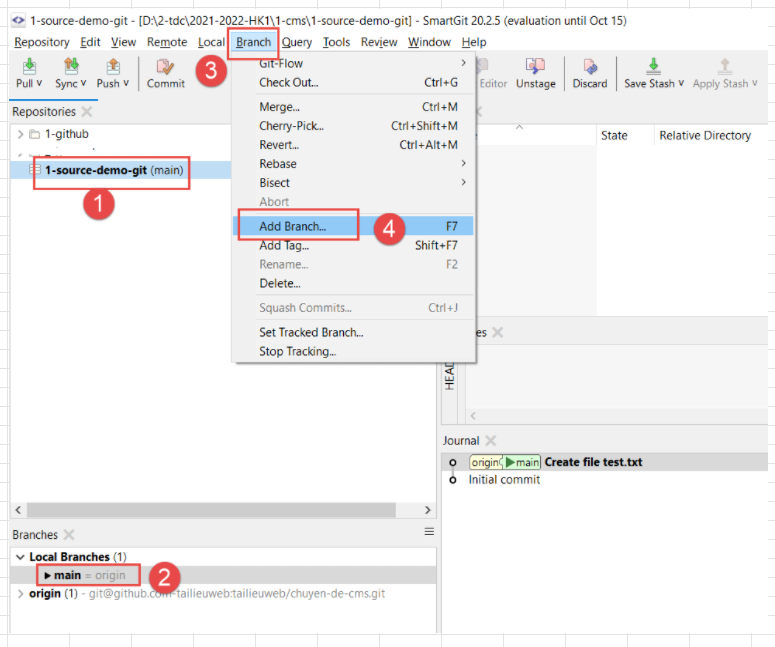Click the Discard toolbar icon

point(590,66)
